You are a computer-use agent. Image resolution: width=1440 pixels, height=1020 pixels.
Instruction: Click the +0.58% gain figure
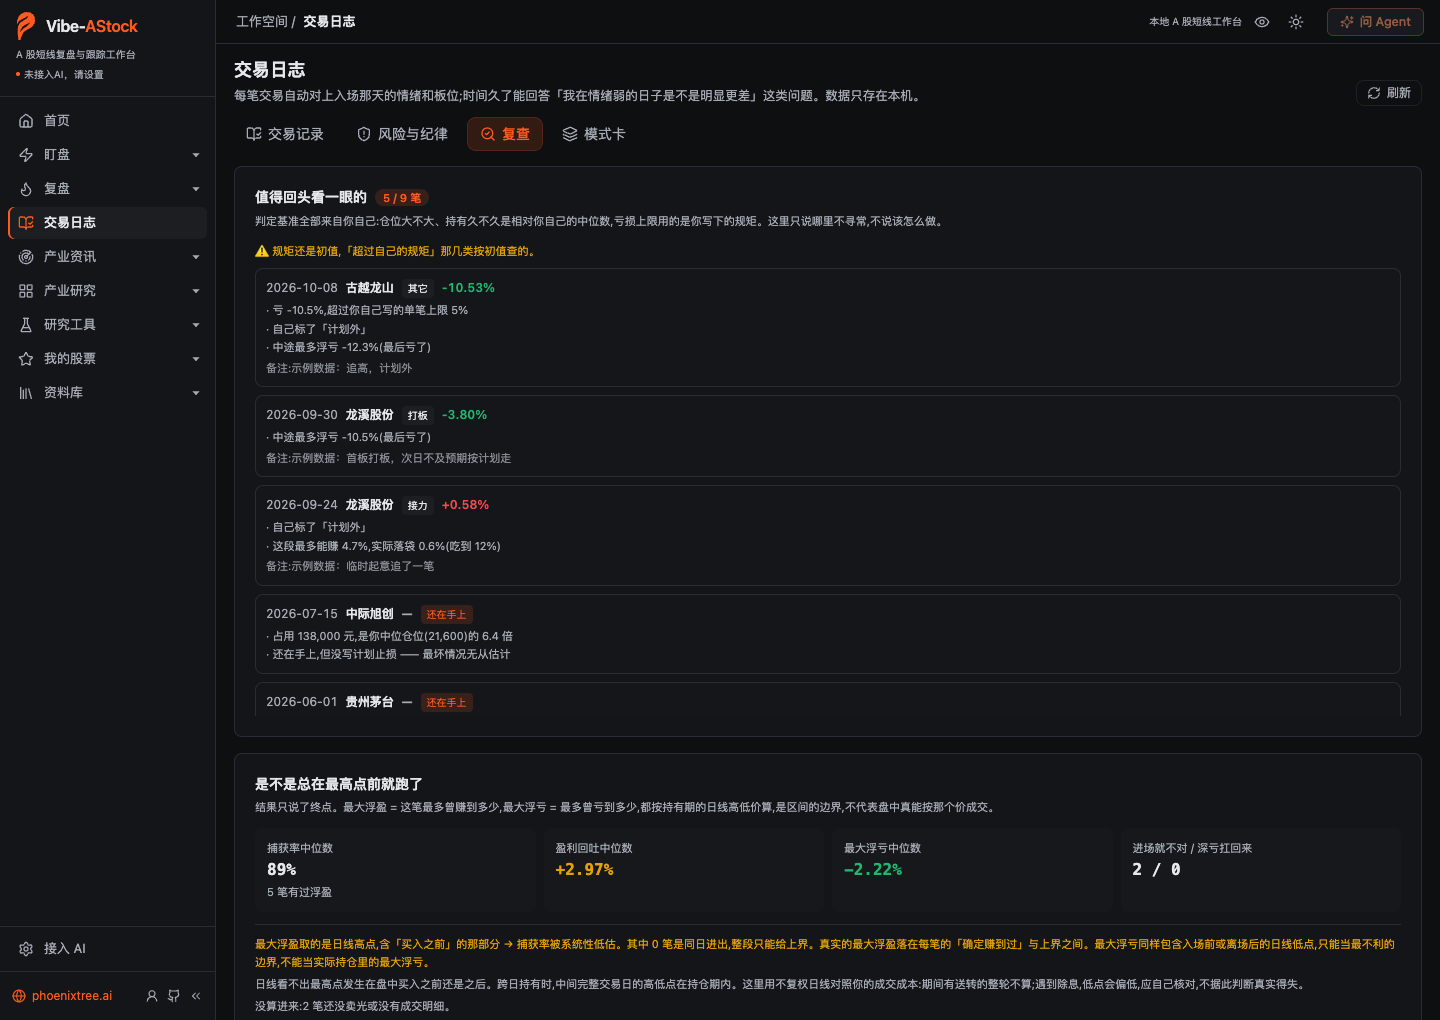465,505
